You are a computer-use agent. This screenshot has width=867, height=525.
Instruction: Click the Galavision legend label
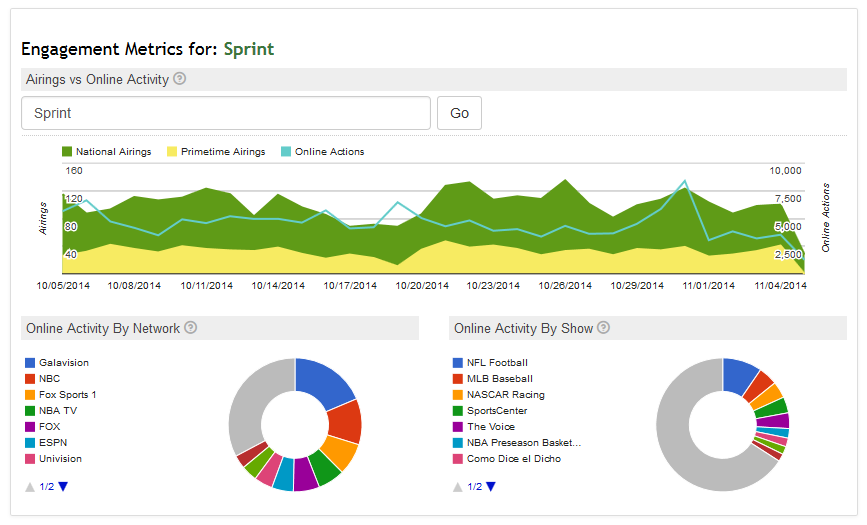tap(64, 363)
